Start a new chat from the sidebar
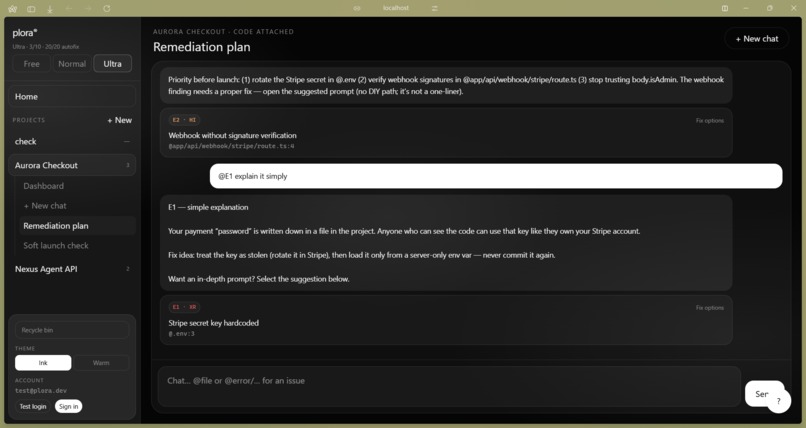The width and height of the screenshot is (806, 428). tap(77, 206)
